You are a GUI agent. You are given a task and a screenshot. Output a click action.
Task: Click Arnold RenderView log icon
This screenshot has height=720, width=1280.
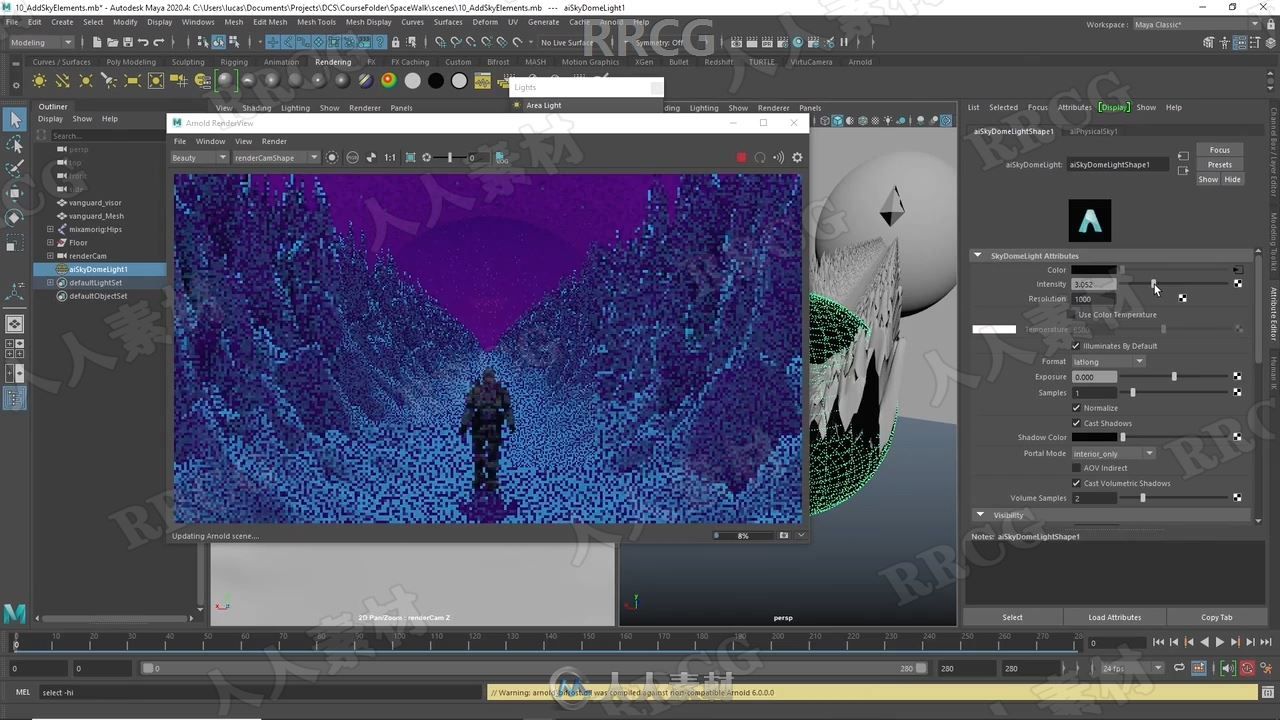502,157
